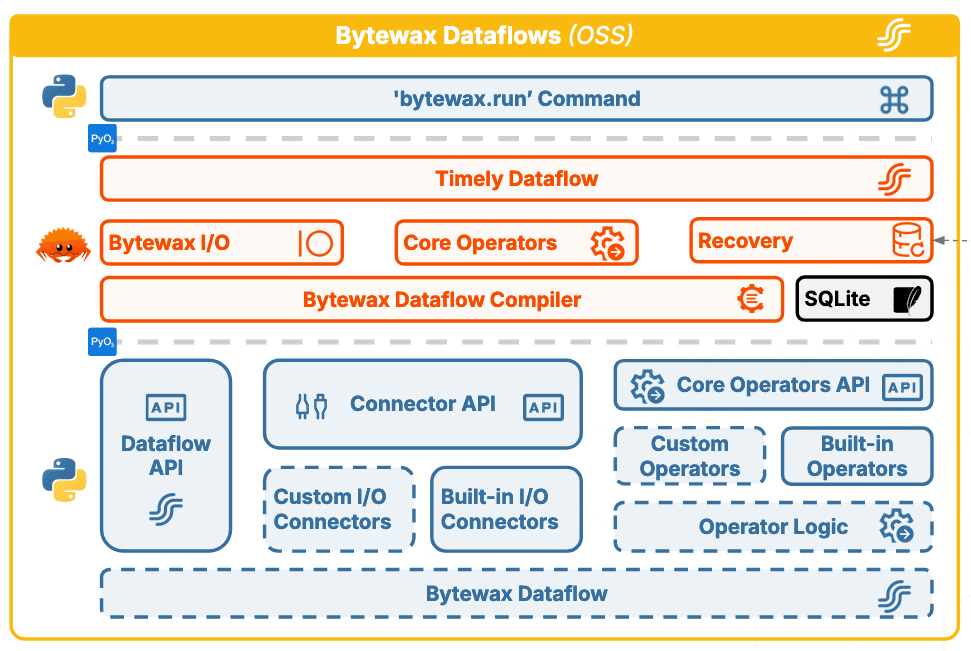971x651 pixels.
Task: Click the Bytewax logo in the header
Action: click(x=893, y=35)
